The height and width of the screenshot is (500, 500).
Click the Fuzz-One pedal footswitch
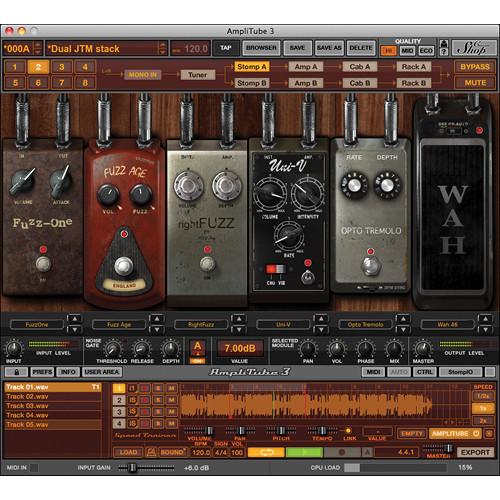coord(43,264)
